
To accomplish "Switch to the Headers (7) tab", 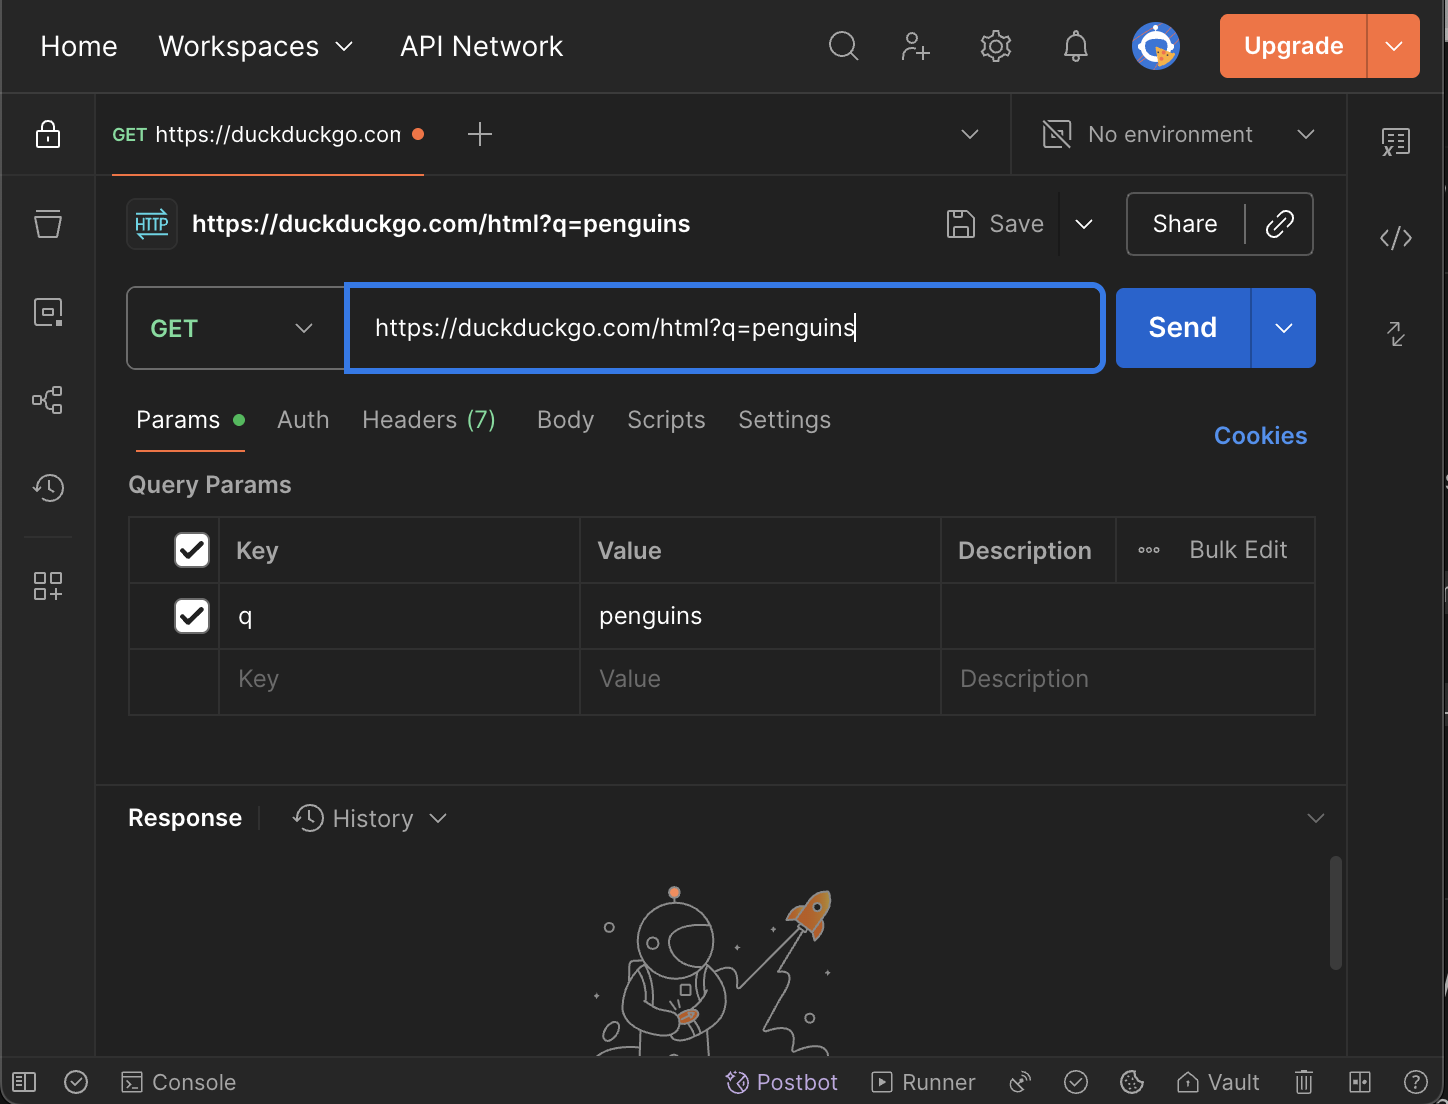I will pos(429,420).
